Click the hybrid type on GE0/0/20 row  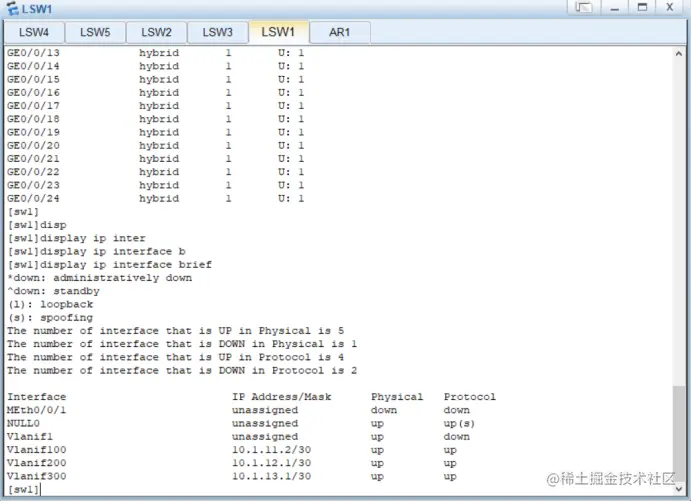pyautogui.click(x=159, y=145)
